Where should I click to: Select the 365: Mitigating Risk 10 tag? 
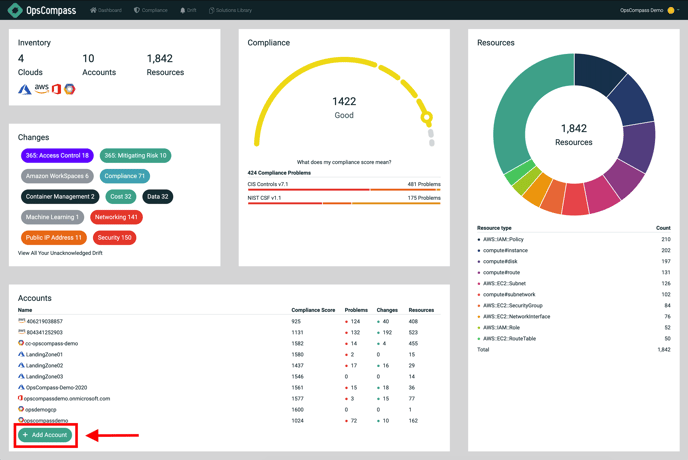coord(136,155)
